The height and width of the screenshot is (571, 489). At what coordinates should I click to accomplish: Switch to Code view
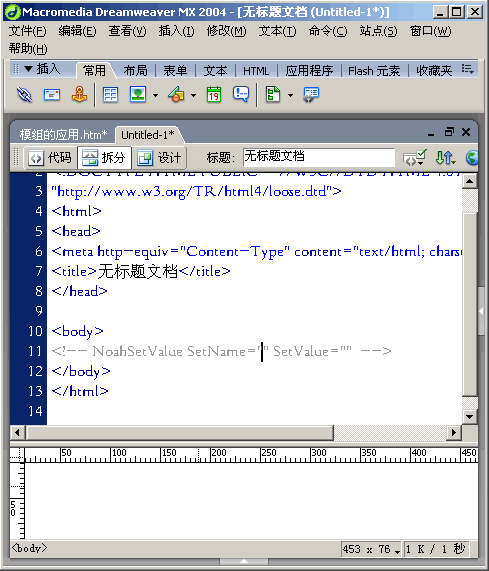tap(50, 158)
